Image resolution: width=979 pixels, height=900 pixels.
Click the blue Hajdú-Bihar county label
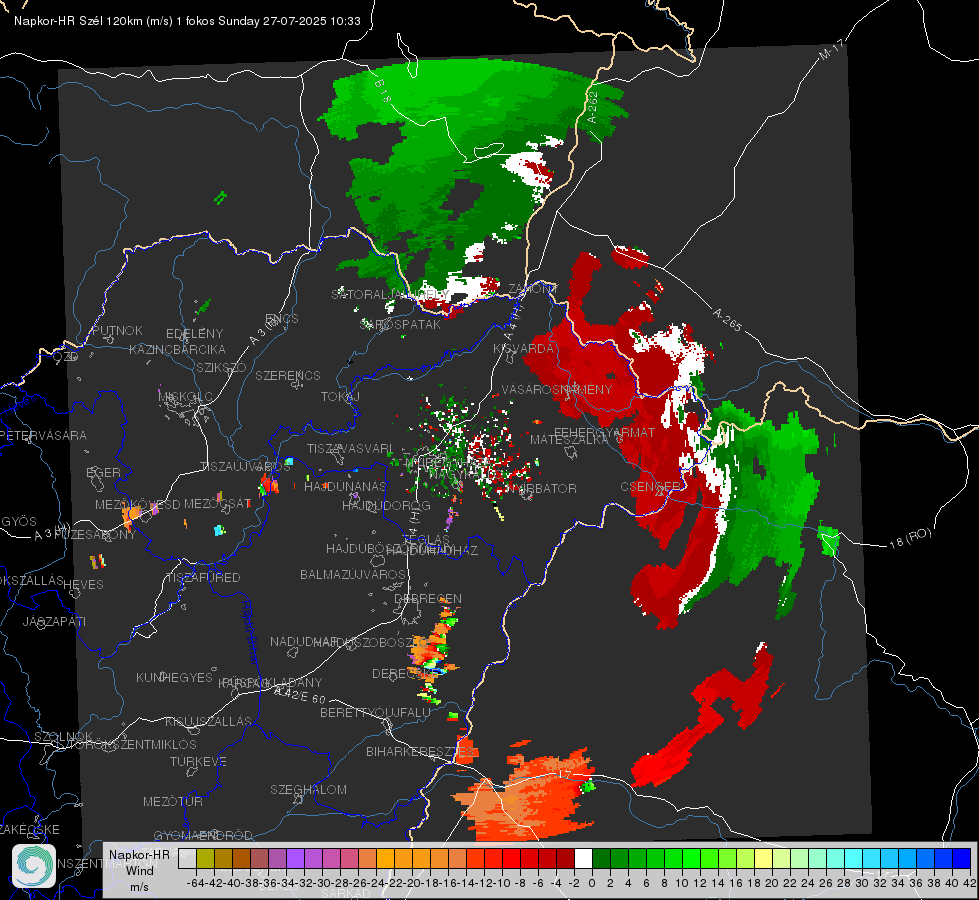[x=250, y=632]
